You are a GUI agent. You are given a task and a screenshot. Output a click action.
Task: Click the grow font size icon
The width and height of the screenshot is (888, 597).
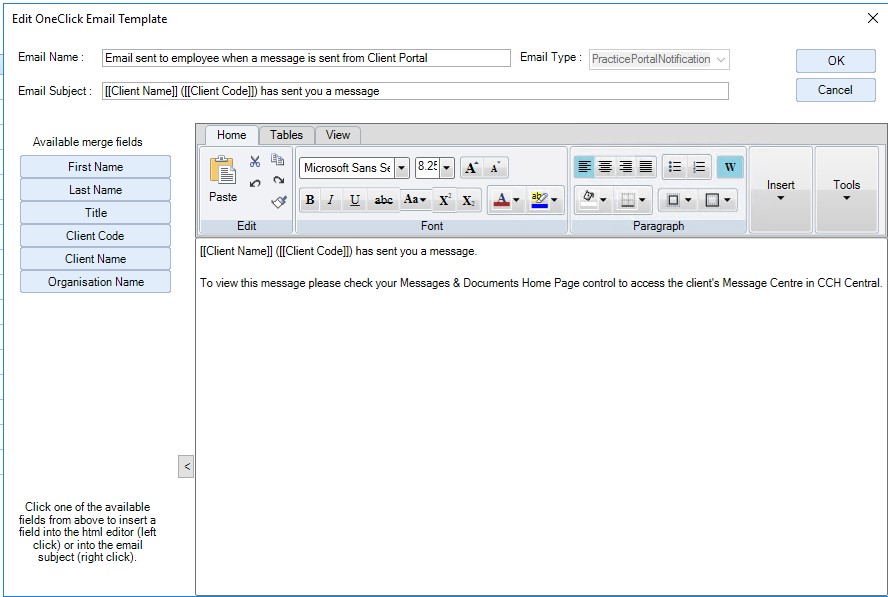pos(471,168)
